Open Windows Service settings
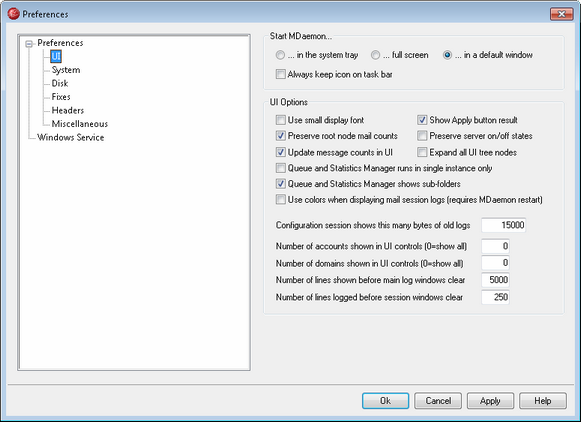 pos(70,137)
